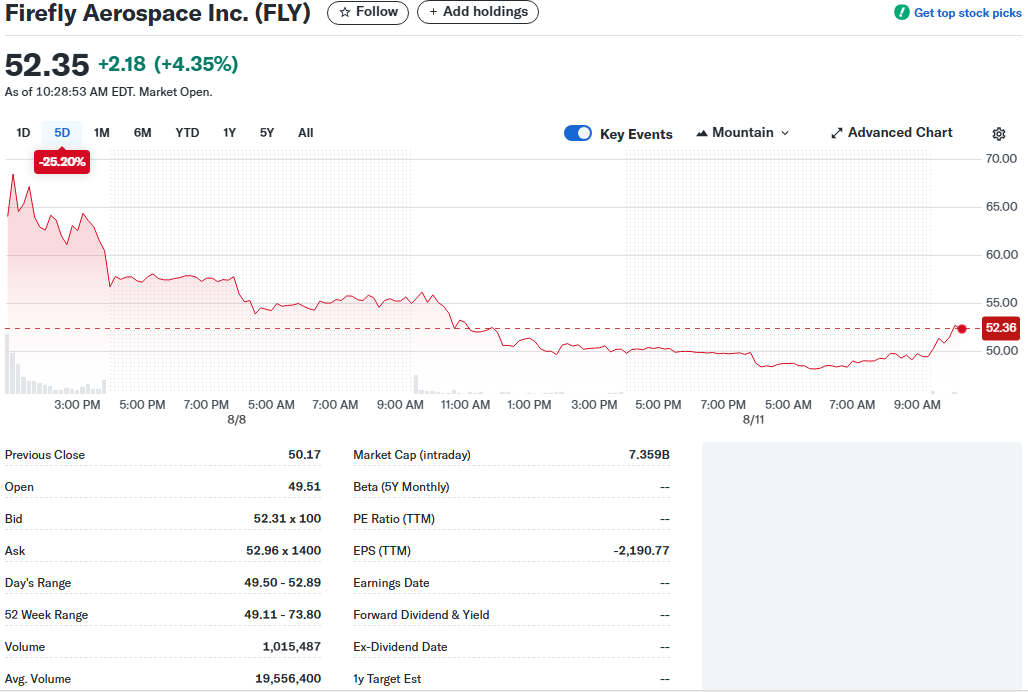The height and width of the screenshot is (692, 1028).
Task: Click the 70.00 y-axis price label
Action: click(x=1001, y=159)
